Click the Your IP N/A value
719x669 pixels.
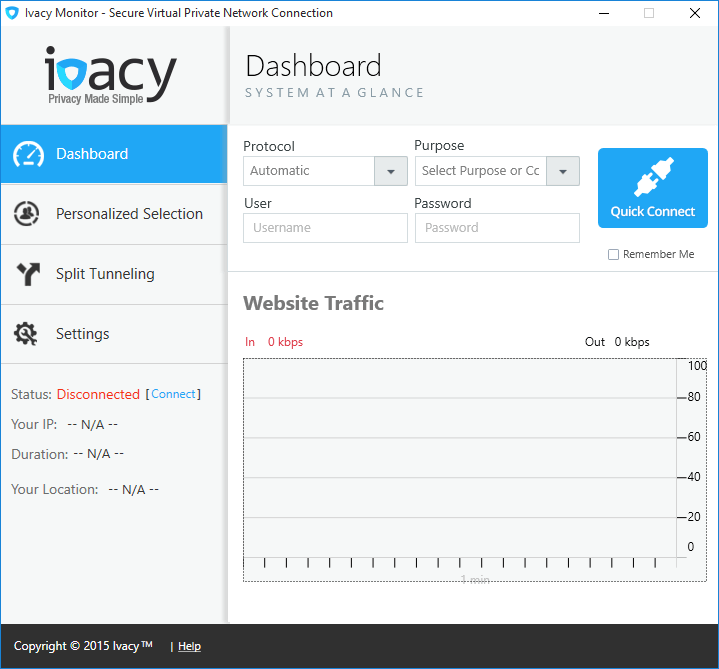pyautogui.click(x=93, y=425)
